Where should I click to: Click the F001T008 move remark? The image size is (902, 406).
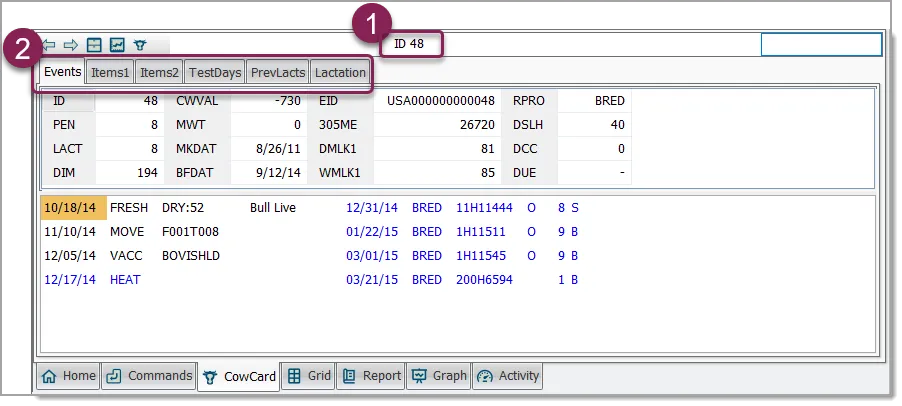click(x=190, y=232)
